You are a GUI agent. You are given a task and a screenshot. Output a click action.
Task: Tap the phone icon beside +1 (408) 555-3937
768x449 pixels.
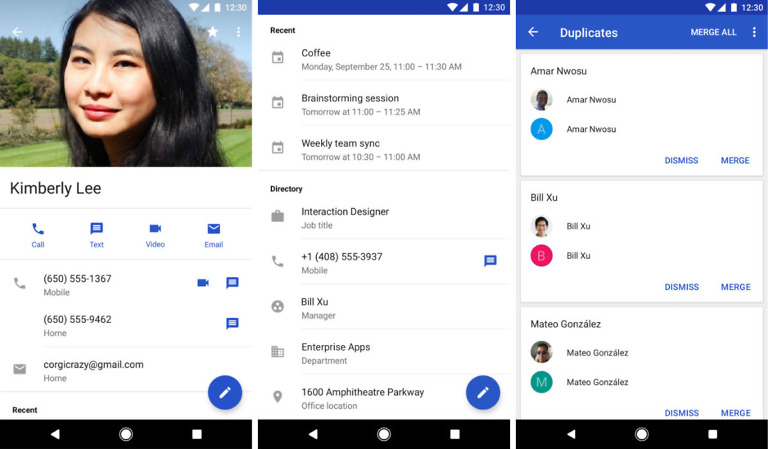pyautogui.click(x=278, y=261)
